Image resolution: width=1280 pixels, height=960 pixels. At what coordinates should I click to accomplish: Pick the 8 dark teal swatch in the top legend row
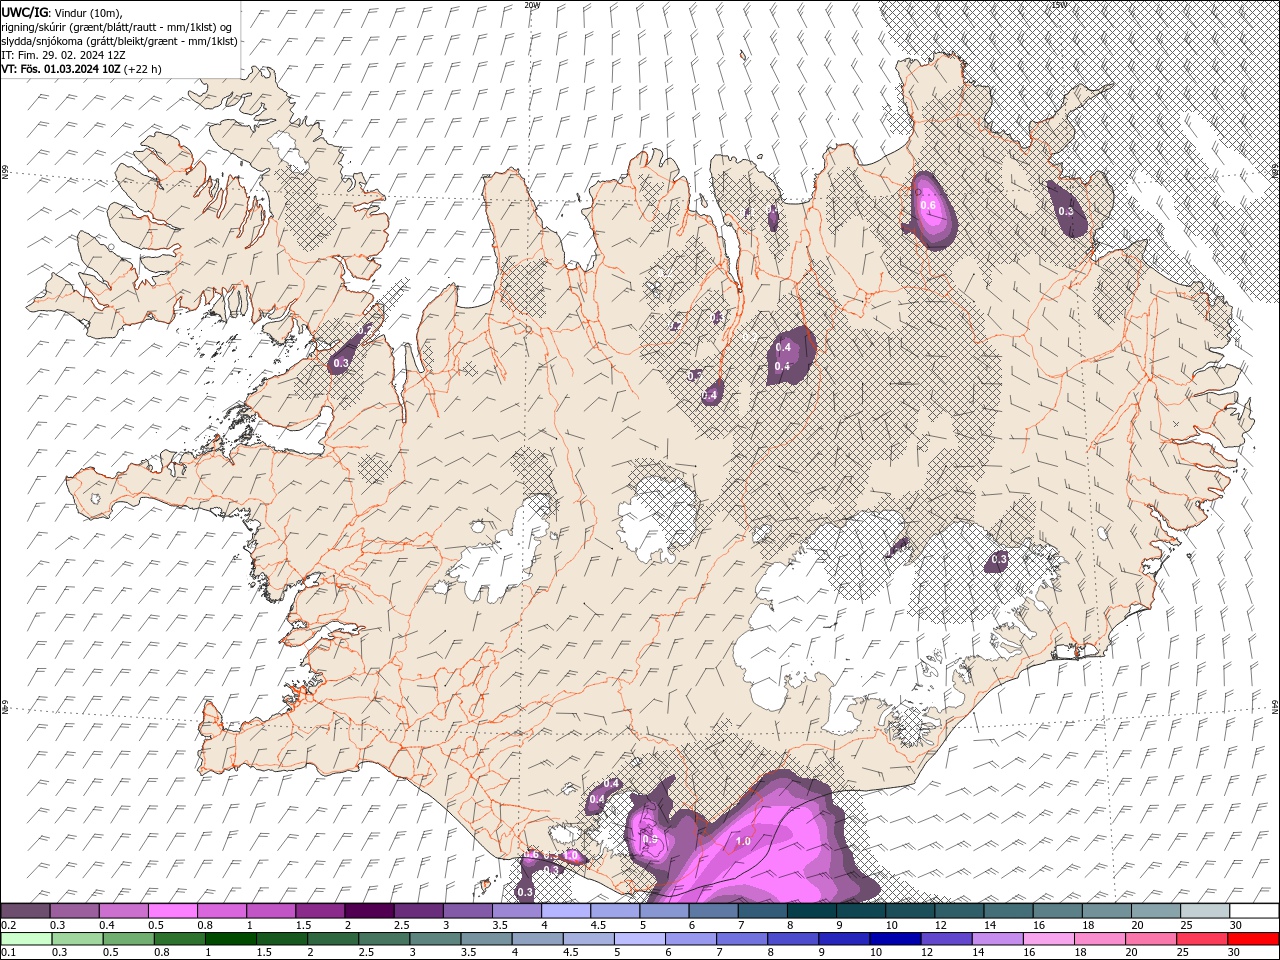tap(811, 911)
